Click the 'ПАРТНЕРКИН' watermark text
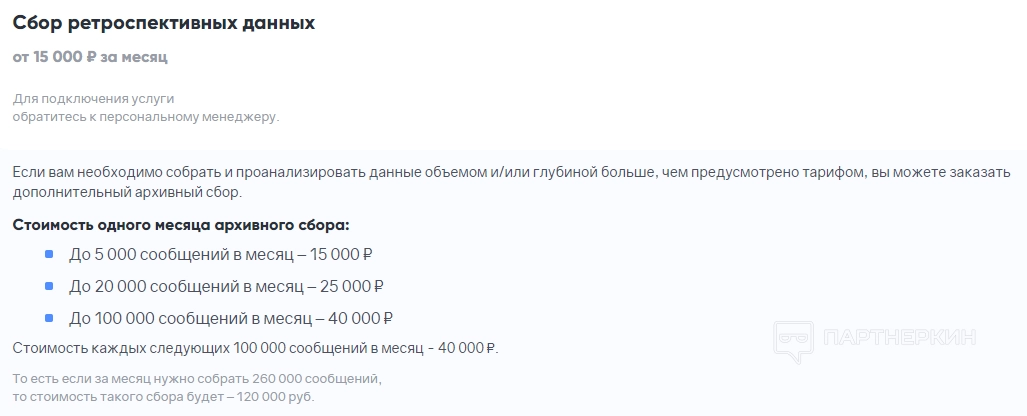The image size is (1027, 416). (899, 338)
